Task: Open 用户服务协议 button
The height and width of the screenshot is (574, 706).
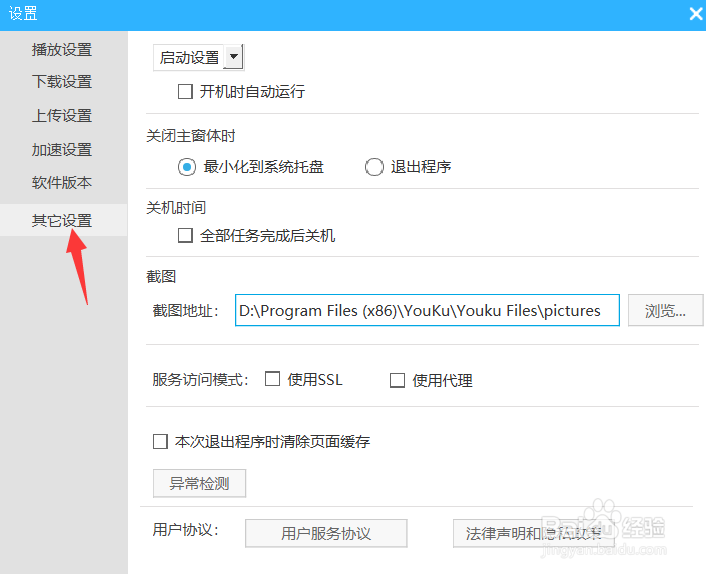Action: (326, 533)
